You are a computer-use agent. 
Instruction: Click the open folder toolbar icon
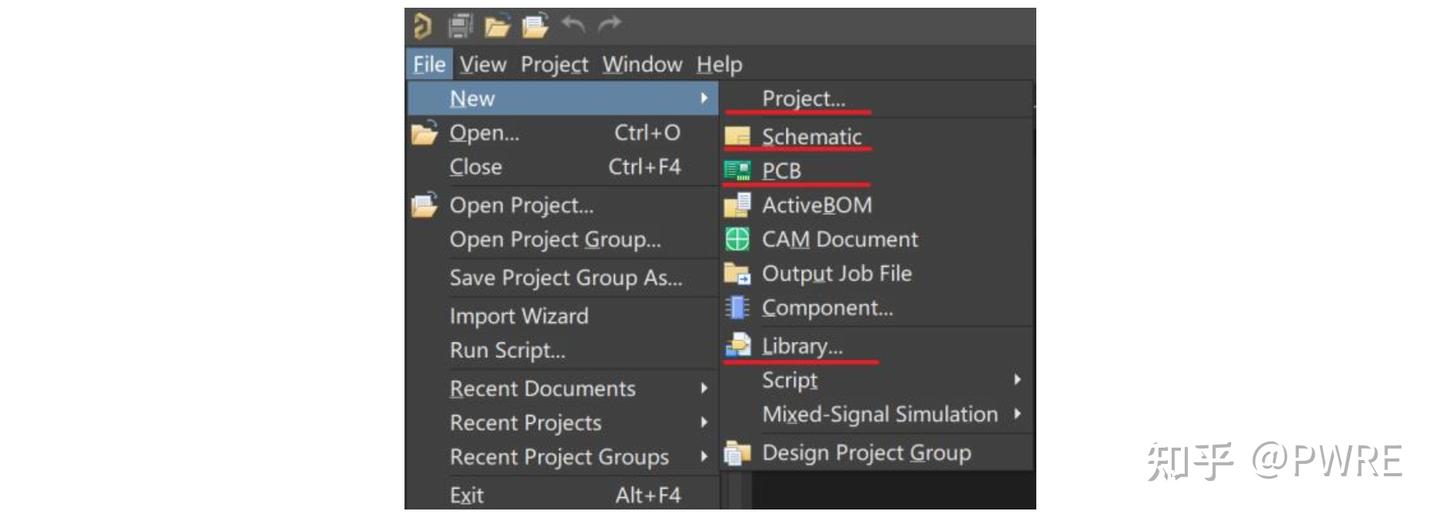(498, 26)
